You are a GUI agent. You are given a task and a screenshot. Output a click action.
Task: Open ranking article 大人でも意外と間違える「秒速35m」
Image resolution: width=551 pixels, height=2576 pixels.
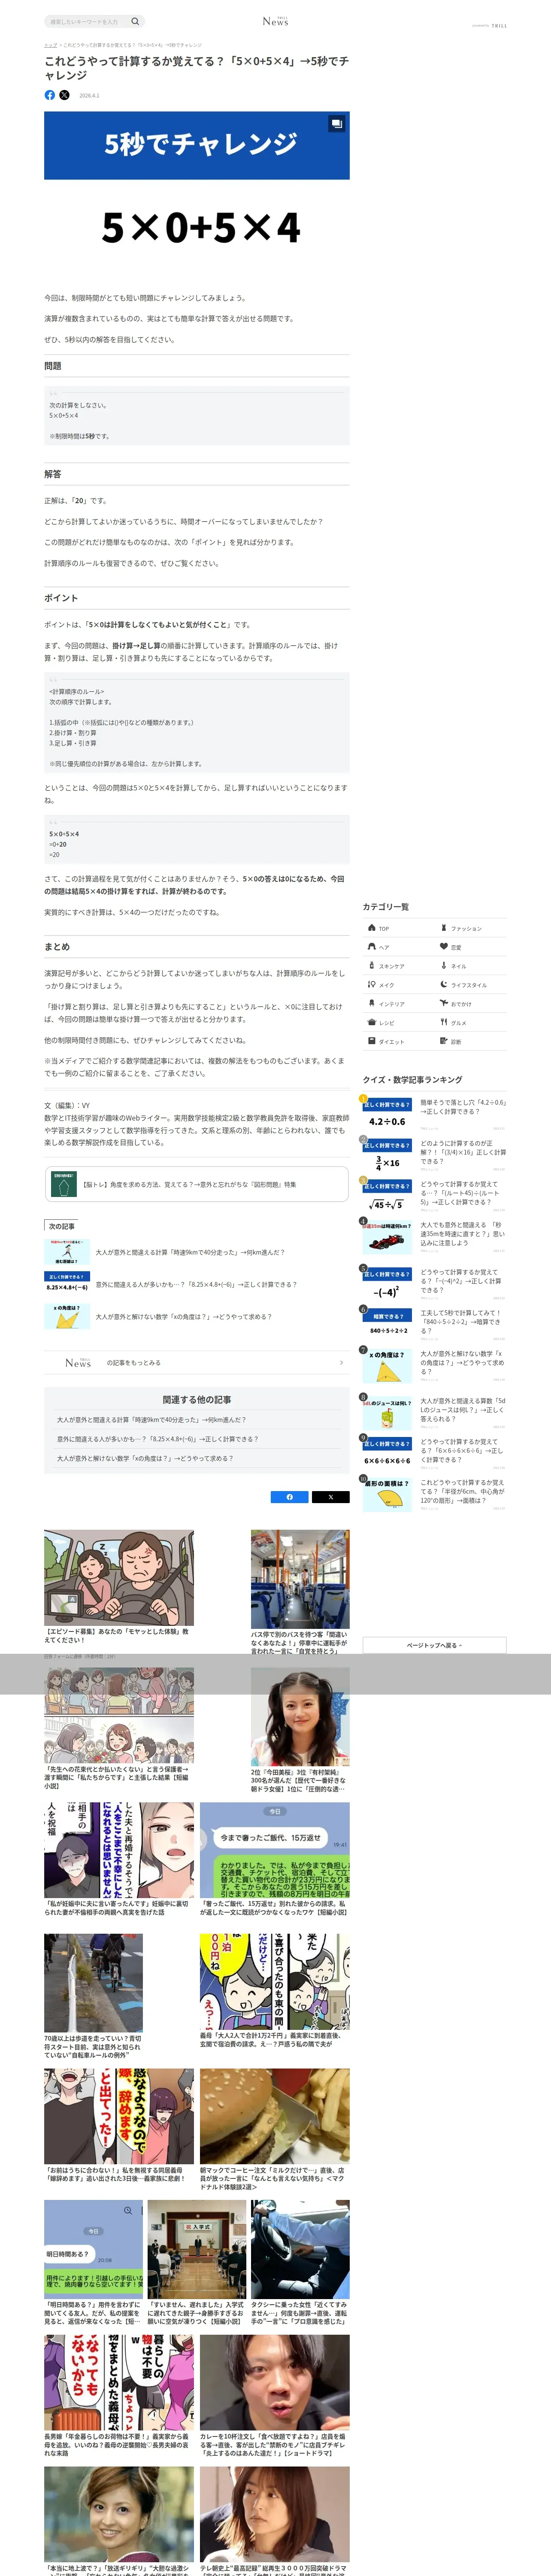click(x=463, y=1233)
